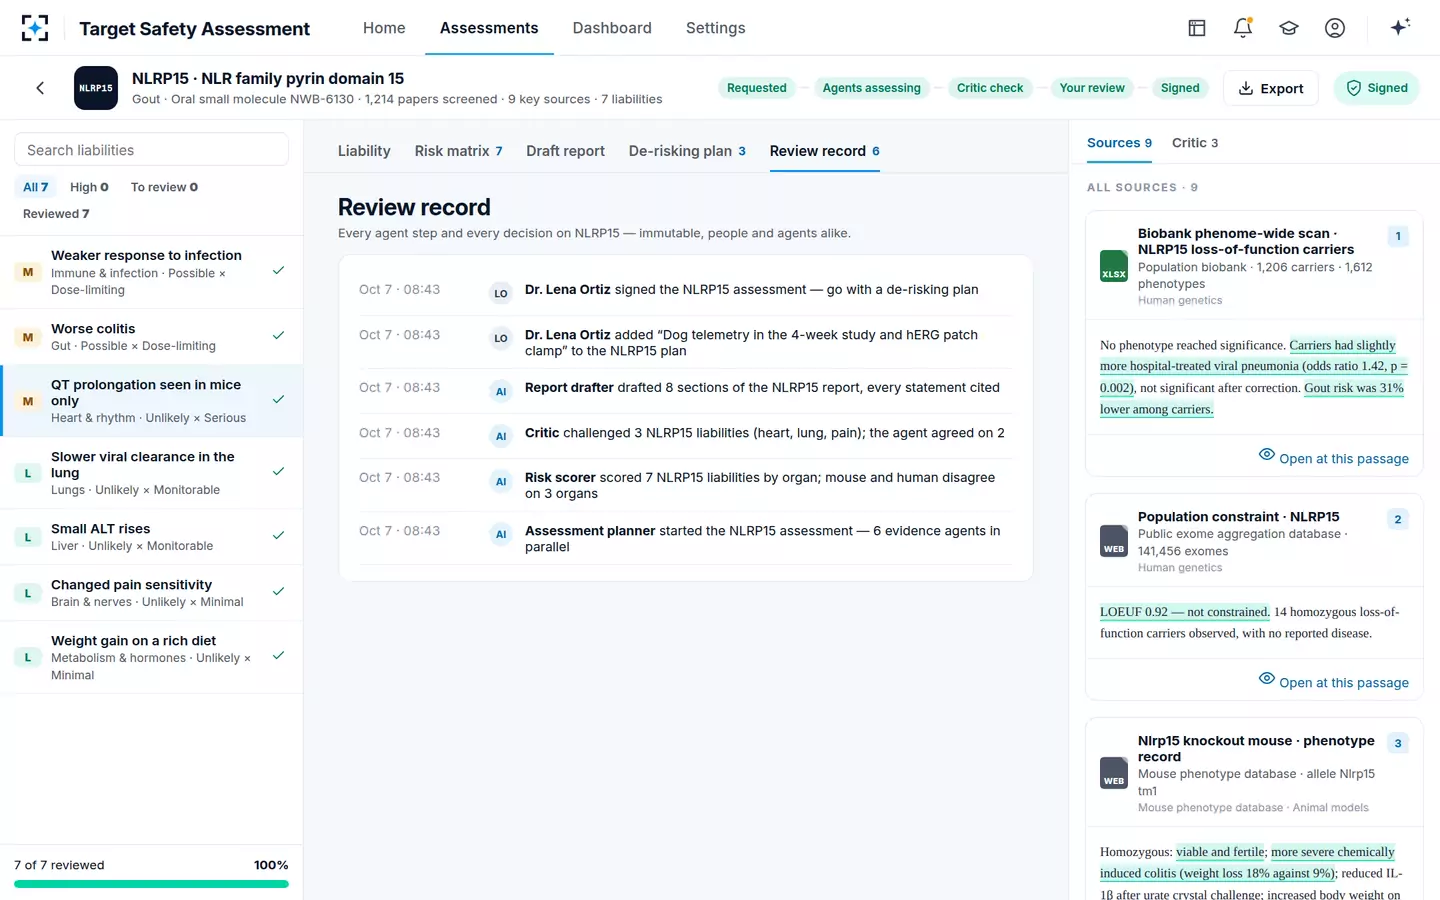Click AI avatar on Report drafter entry
Viewport: 1440px width, 900px height.
(x=501, y=391)
